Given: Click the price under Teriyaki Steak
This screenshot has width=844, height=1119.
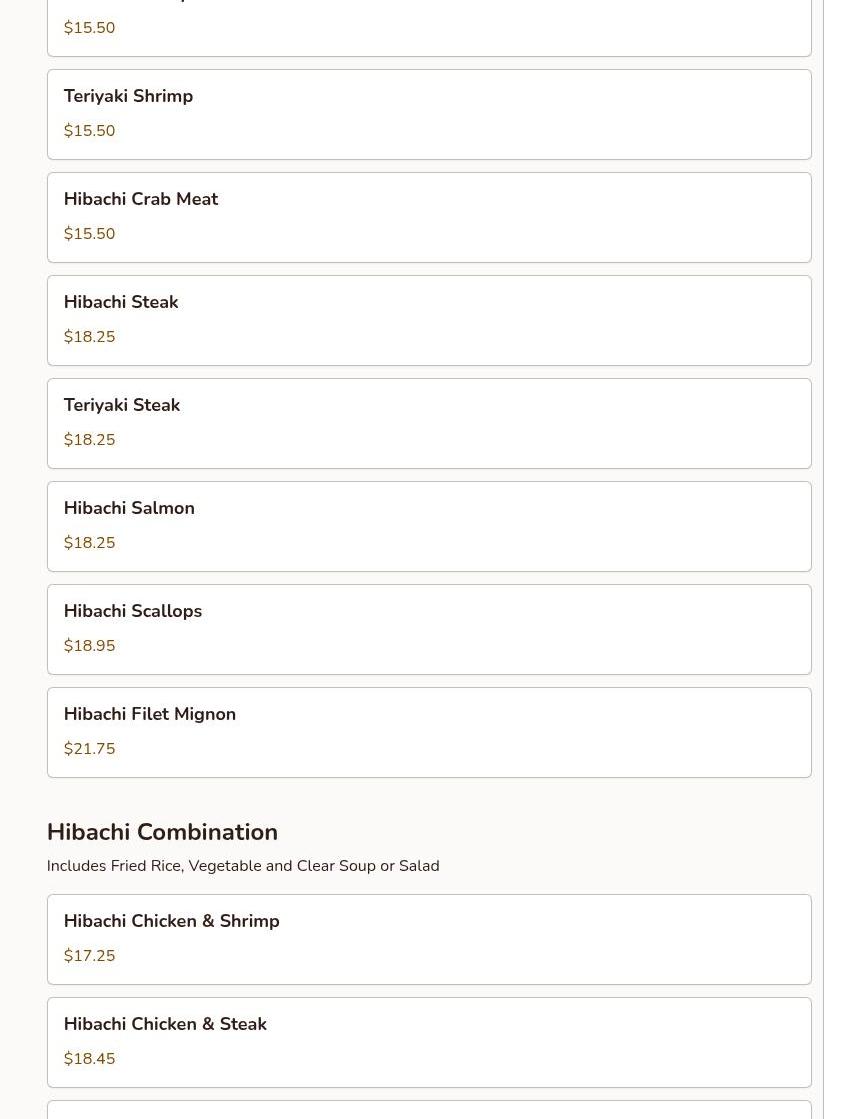Looking at the screenshot, I should 89,440.
